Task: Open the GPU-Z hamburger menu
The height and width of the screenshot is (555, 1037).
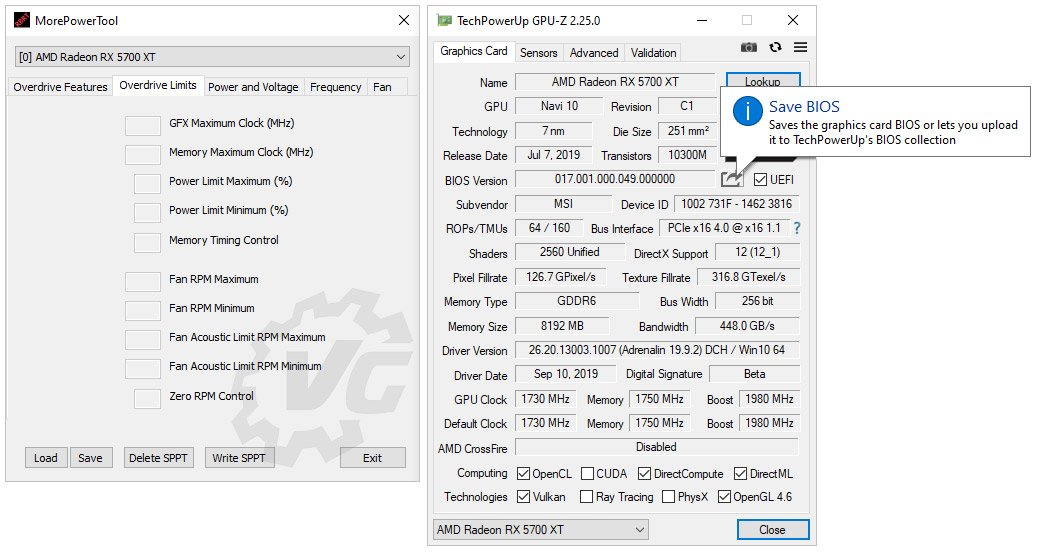Action: 800,47
